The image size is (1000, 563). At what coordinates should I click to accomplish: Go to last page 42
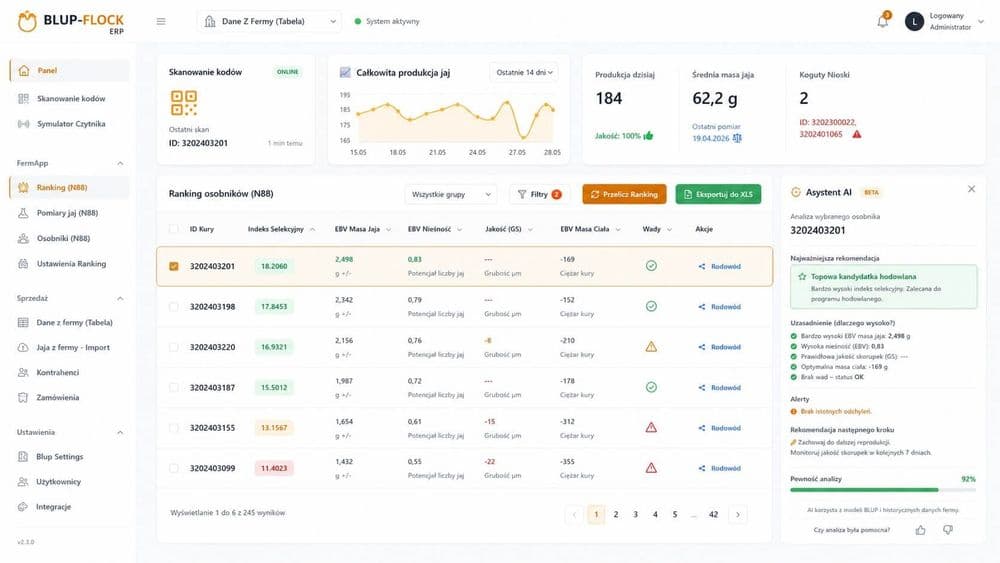coord(714,515)
